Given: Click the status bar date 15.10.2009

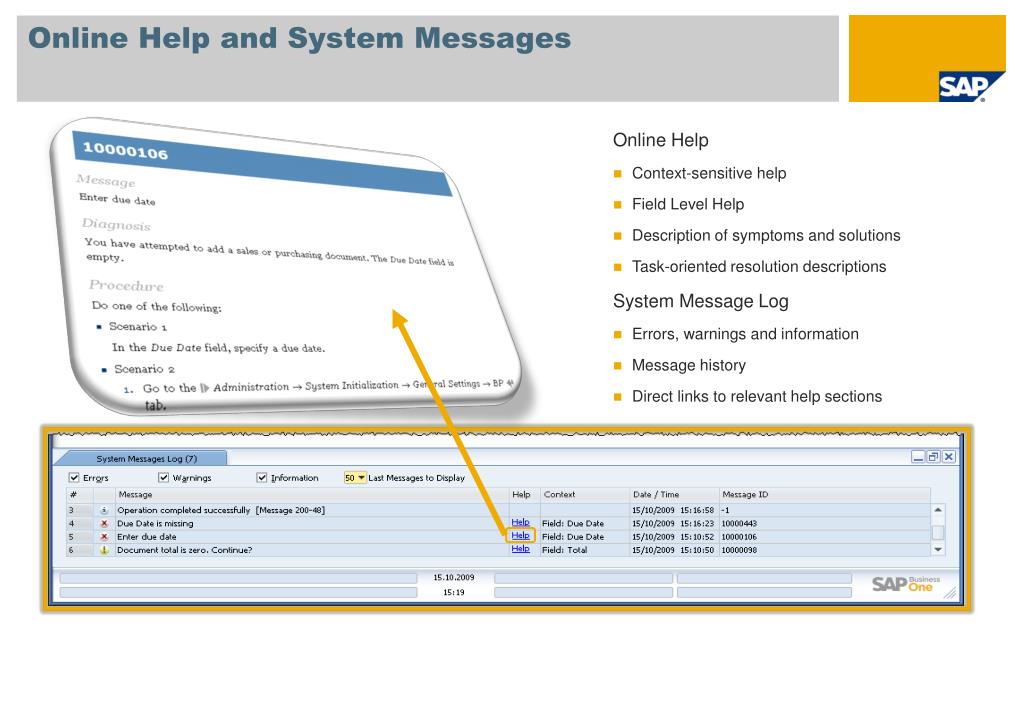Looking at the screenshot, I should coord(454,577).
